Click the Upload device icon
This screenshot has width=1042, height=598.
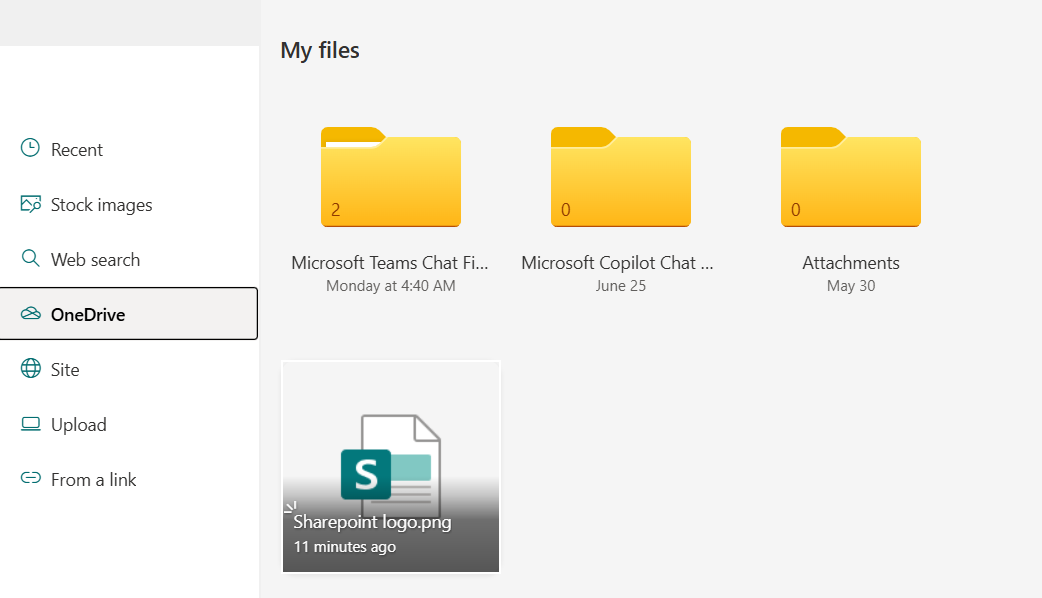click(x=30, y=424)
